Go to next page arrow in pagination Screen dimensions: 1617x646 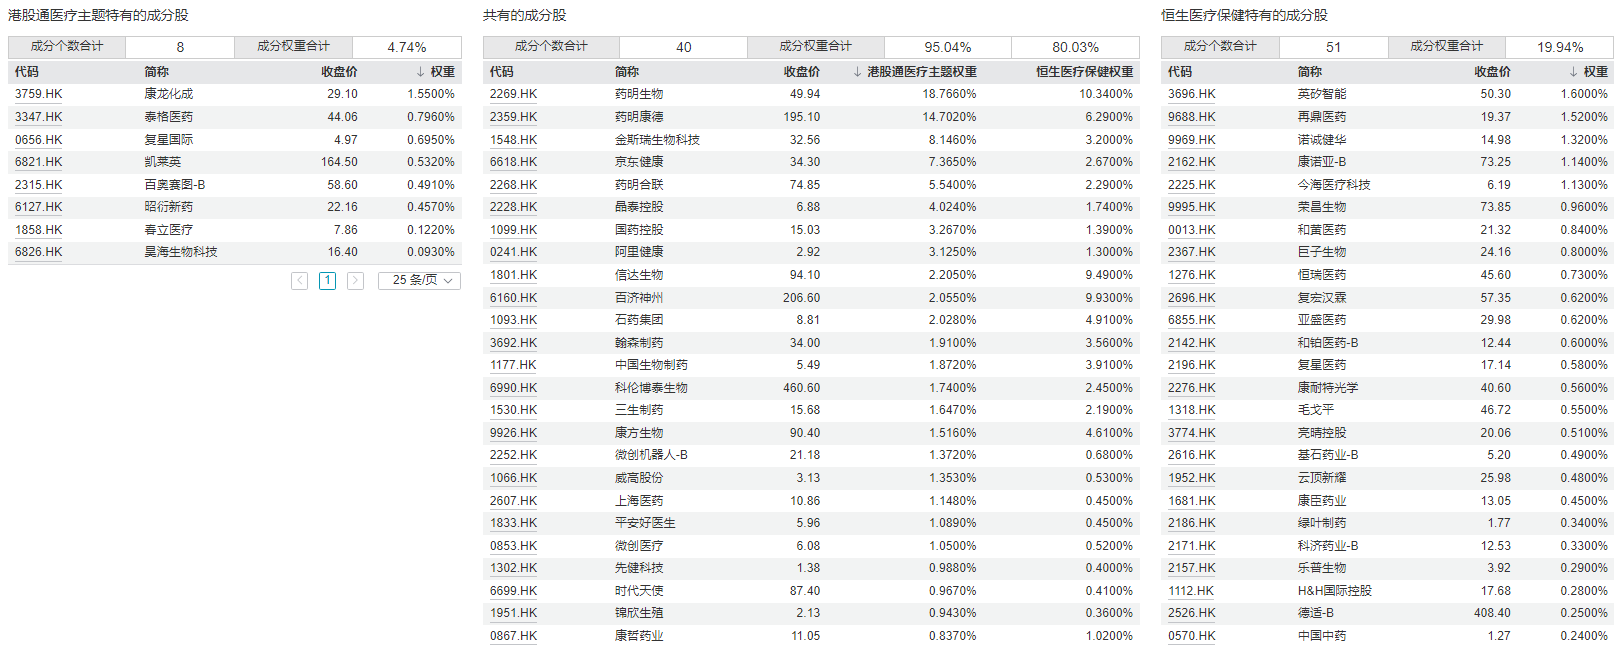tap(355, 281)
